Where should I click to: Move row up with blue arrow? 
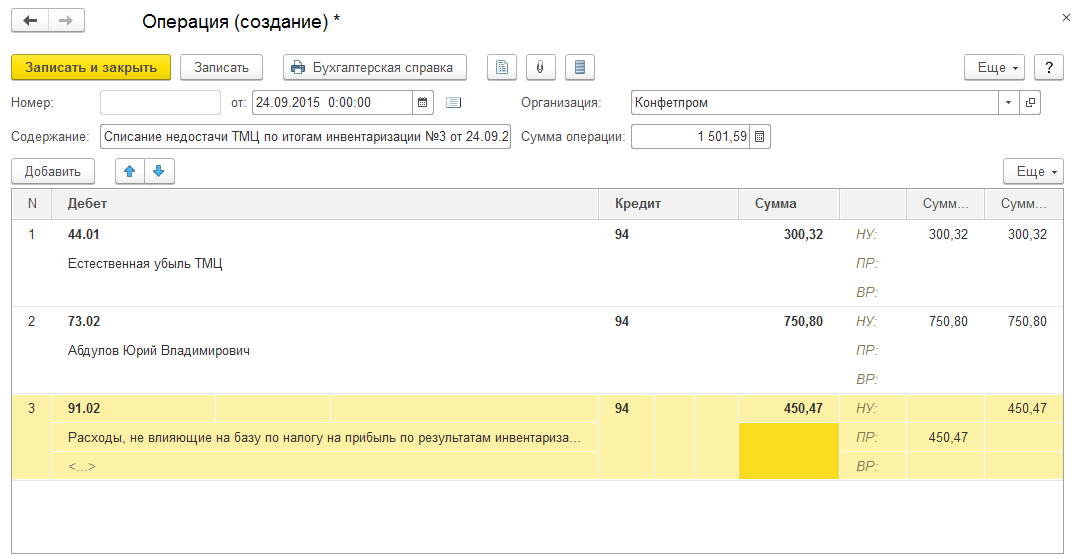point(130,171)
